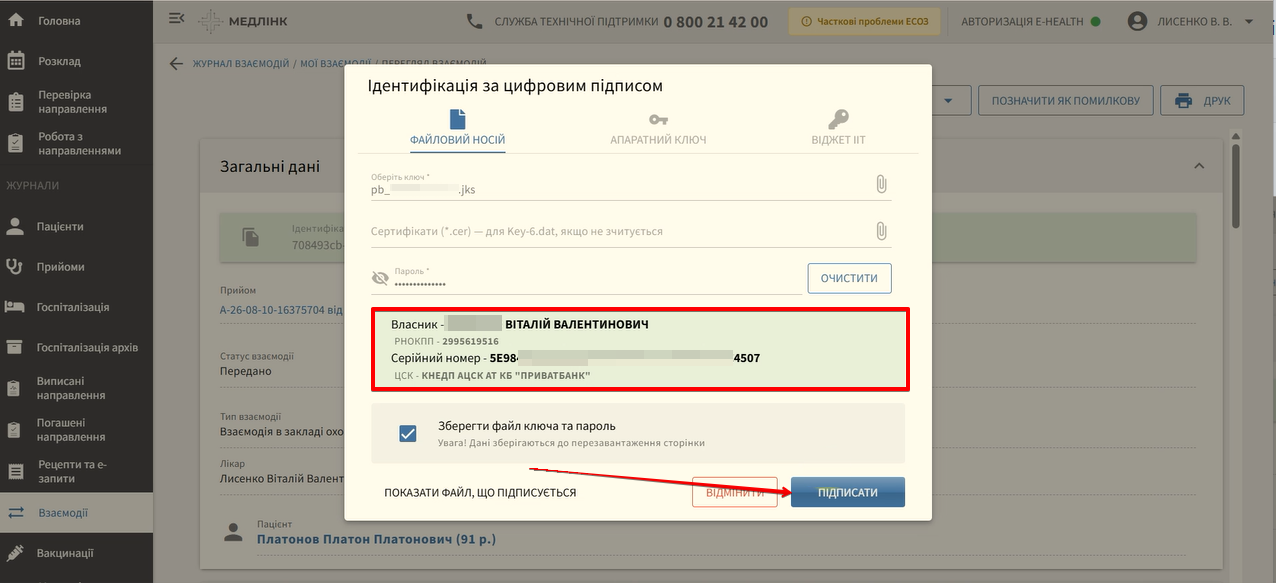
Task: Click the patient person icon near Платонов
Action: 234,532
